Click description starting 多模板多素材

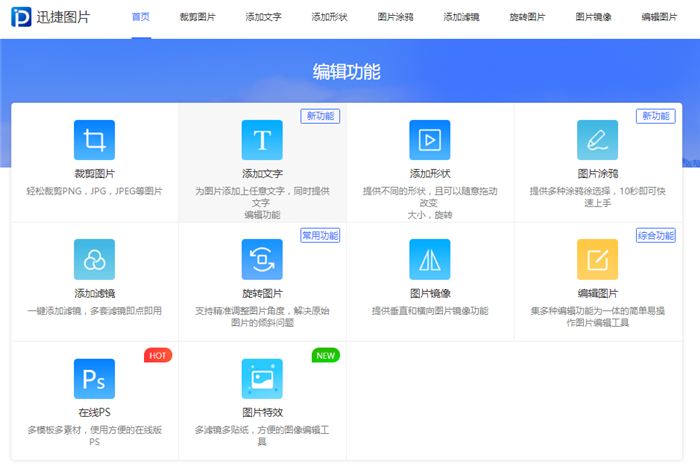click(x=94, y=436)
